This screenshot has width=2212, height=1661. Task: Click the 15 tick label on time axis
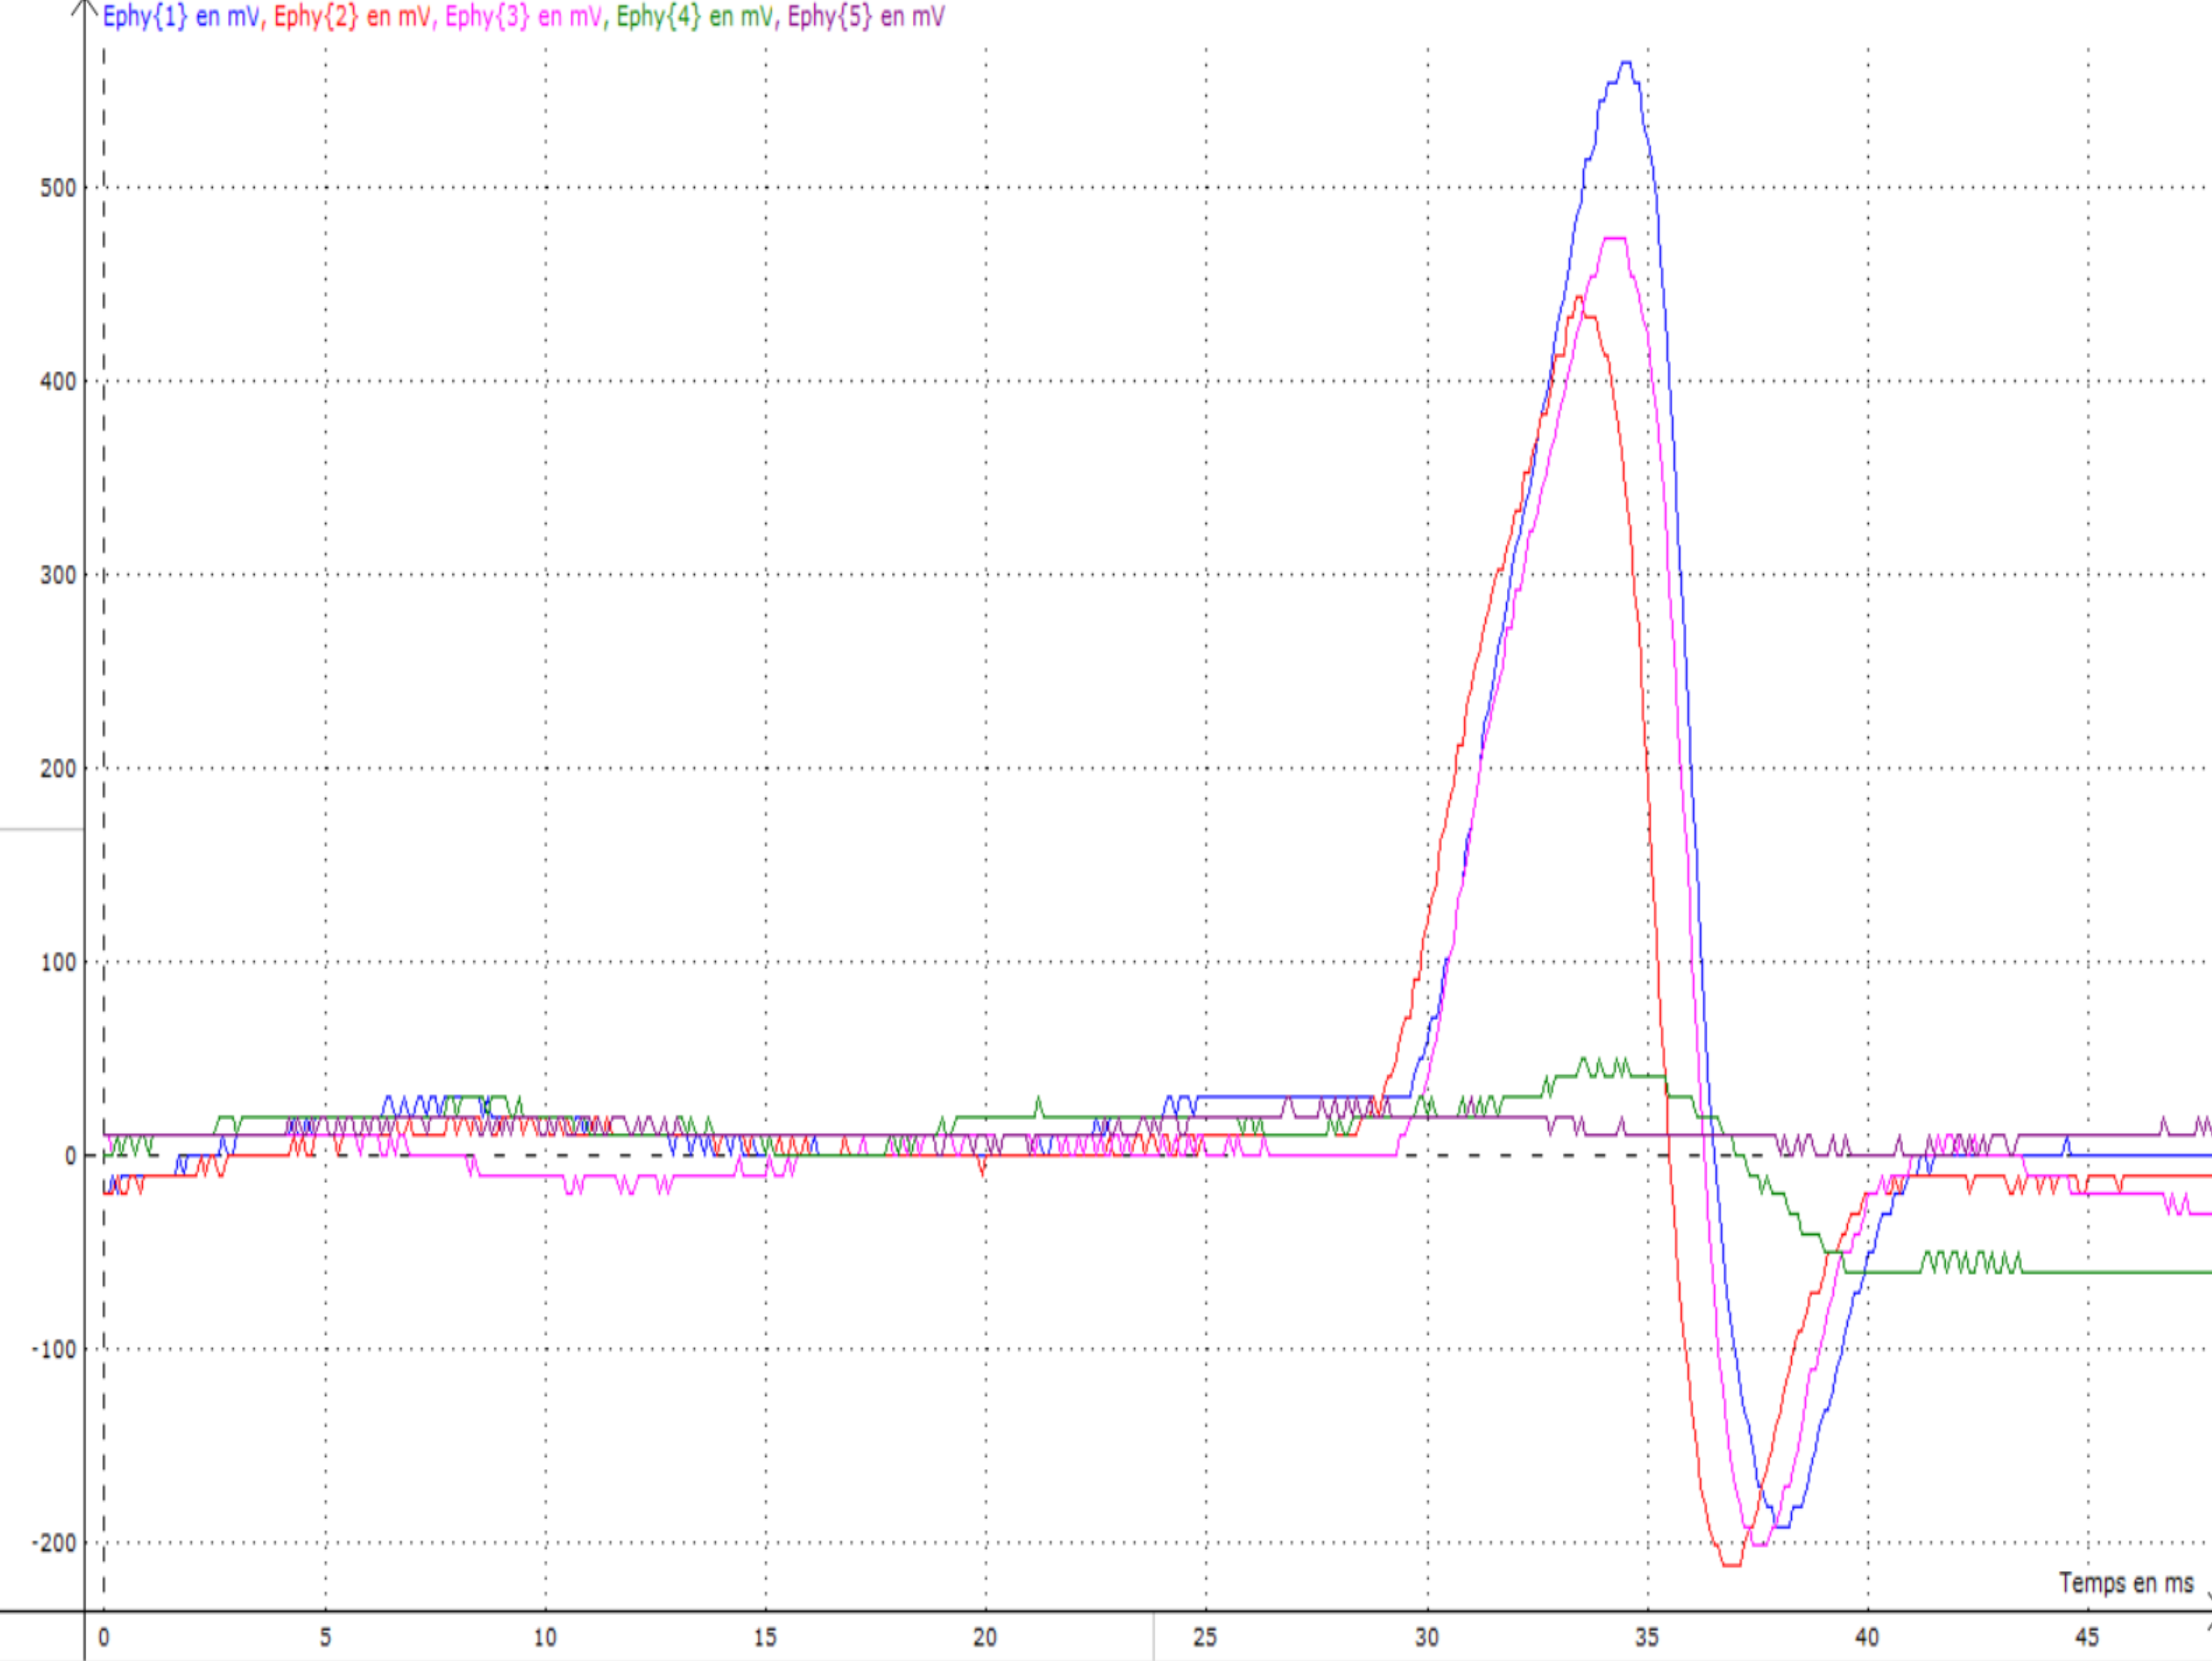click(x=765, y=1638)
